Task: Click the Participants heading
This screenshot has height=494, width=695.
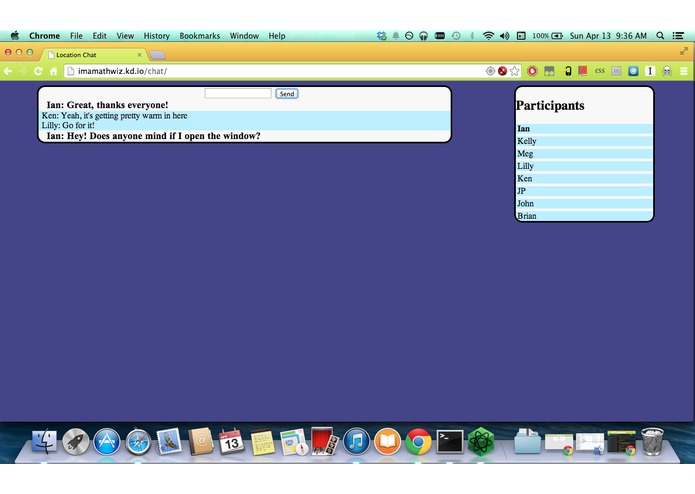Action: click(550, 105)
